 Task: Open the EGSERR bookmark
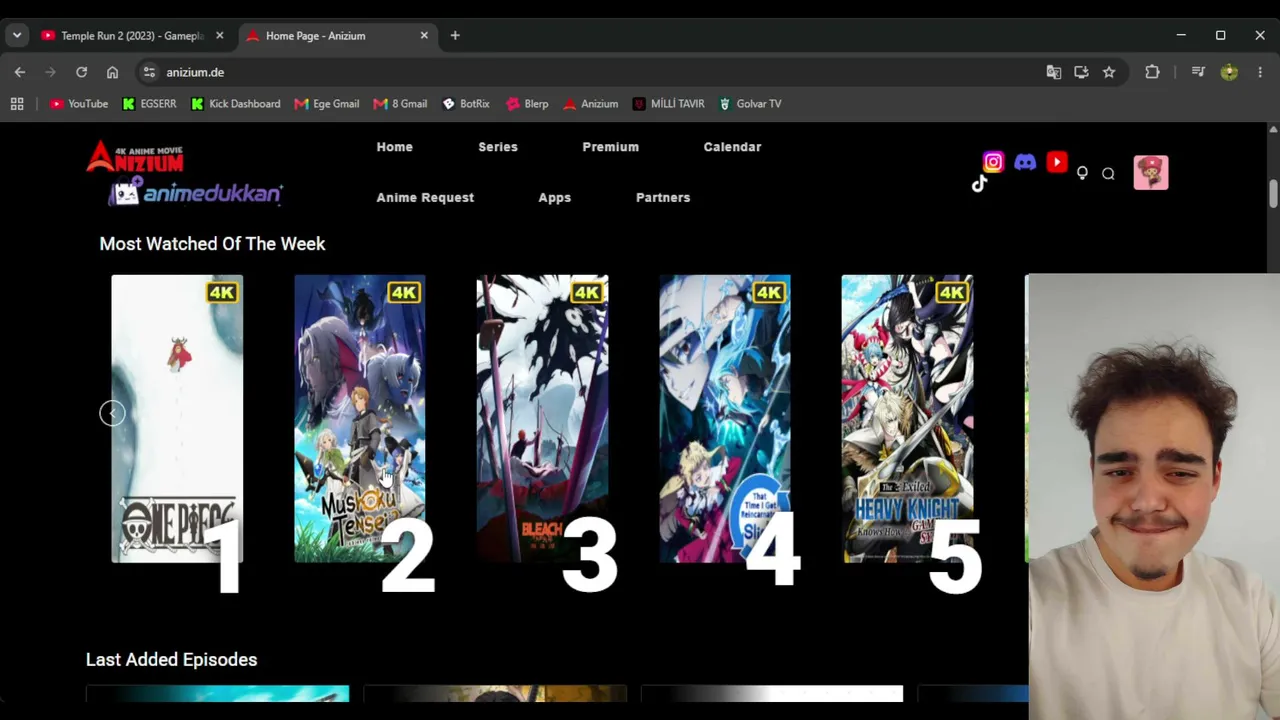(x=149, y=104)
